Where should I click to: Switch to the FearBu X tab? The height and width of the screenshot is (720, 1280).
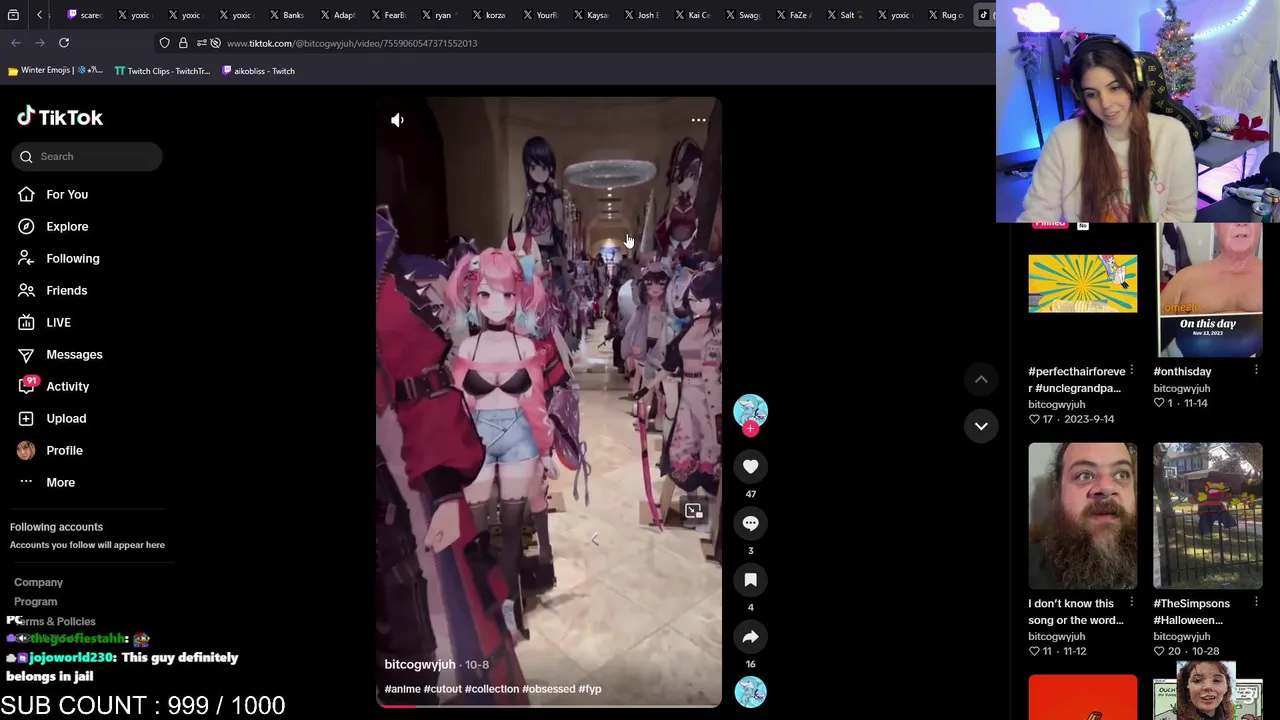click(x=388, y=15)
